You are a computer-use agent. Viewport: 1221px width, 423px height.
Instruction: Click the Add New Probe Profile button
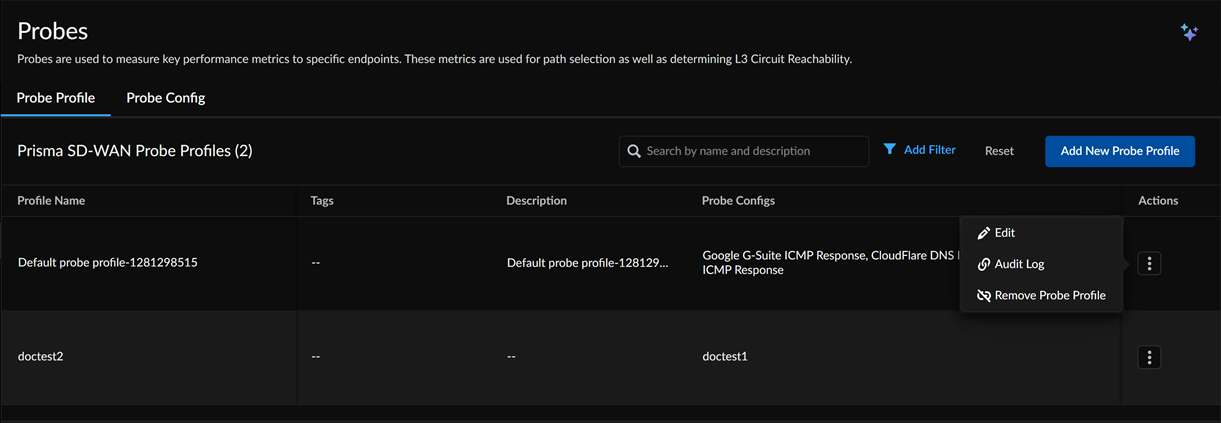1120,151
